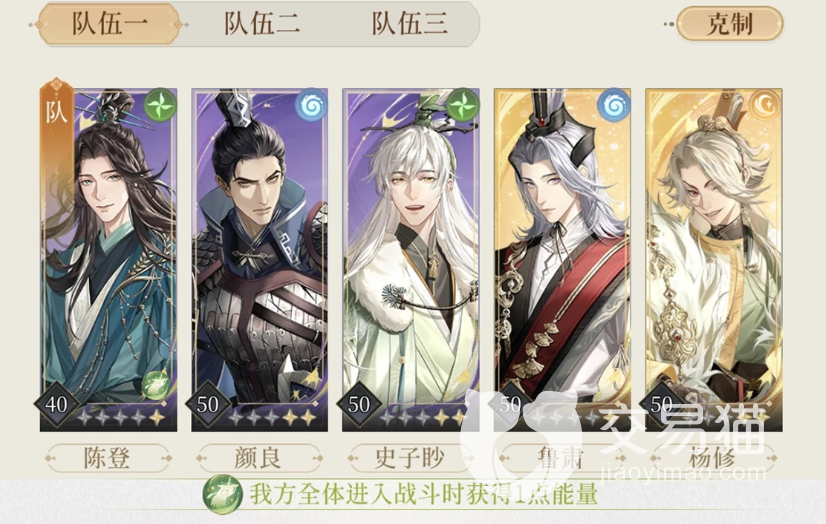826x524 pixels.
Task: Click the blue swirl element icon on 颜良's card
Action: point(312,105)
